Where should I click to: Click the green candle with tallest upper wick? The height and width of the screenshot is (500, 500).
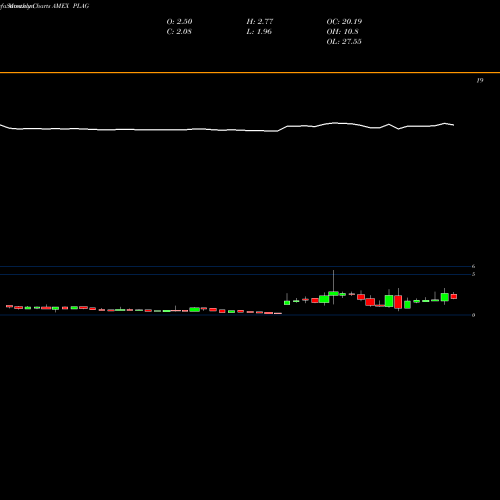tap(333, 293)
